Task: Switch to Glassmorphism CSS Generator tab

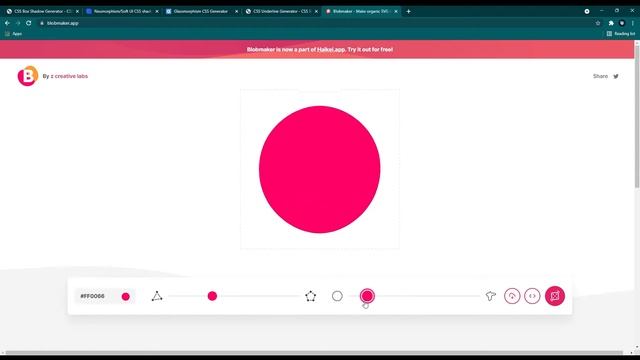Action: [201, 11]
